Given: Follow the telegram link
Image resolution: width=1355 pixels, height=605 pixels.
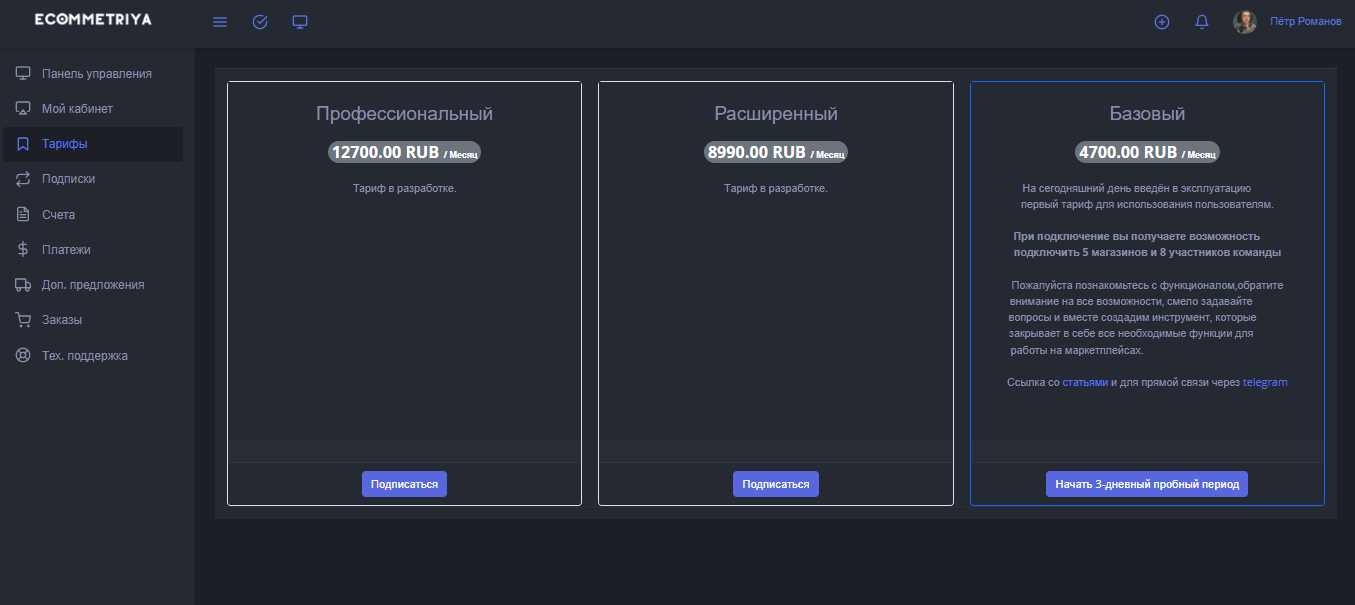Looking at the screenshot, I should pos(1265,383).
